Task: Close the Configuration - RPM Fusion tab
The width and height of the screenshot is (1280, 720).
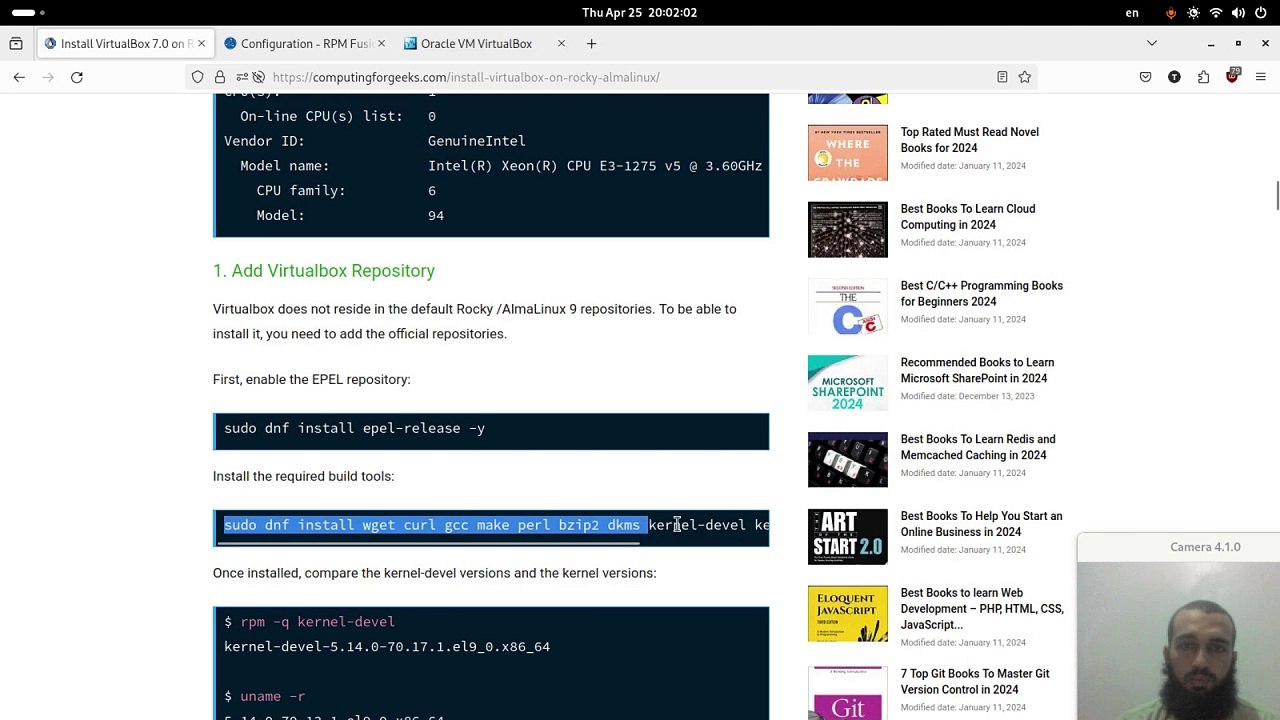Action: pos(381,44)
